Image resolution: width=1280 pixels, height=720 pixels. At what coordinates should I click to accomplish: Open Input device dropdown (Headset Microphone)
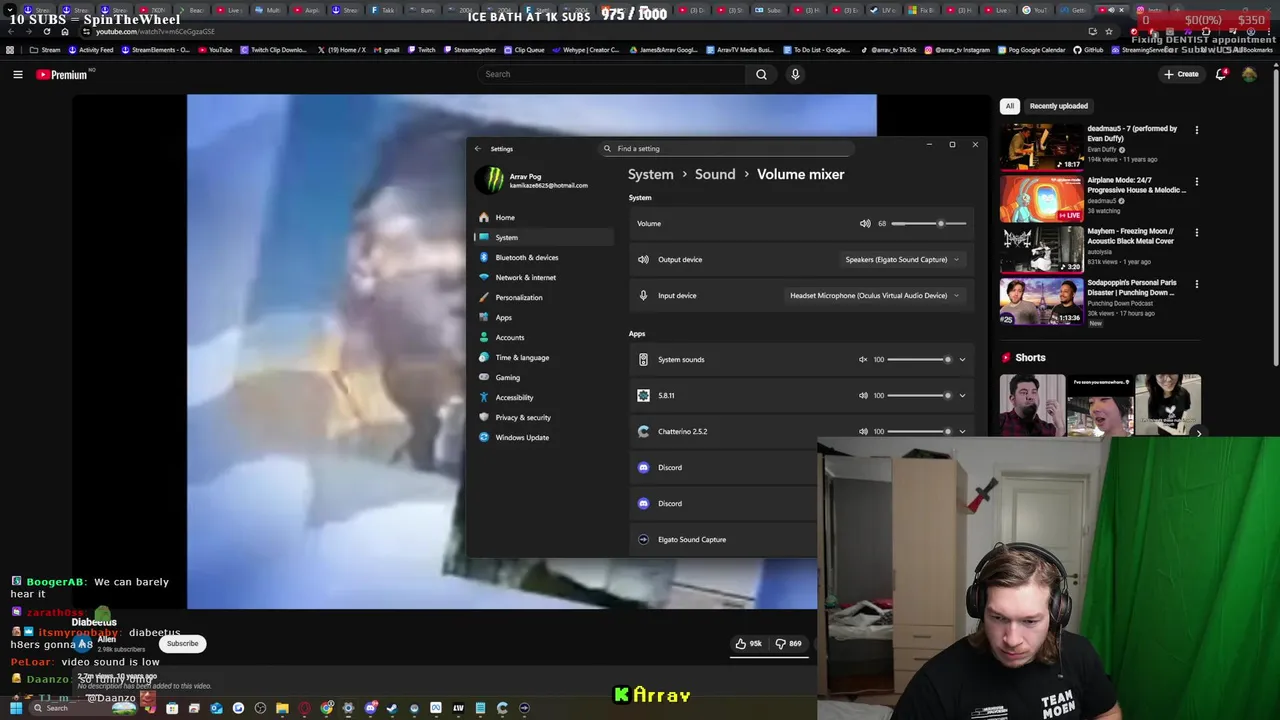pos(875,296)
